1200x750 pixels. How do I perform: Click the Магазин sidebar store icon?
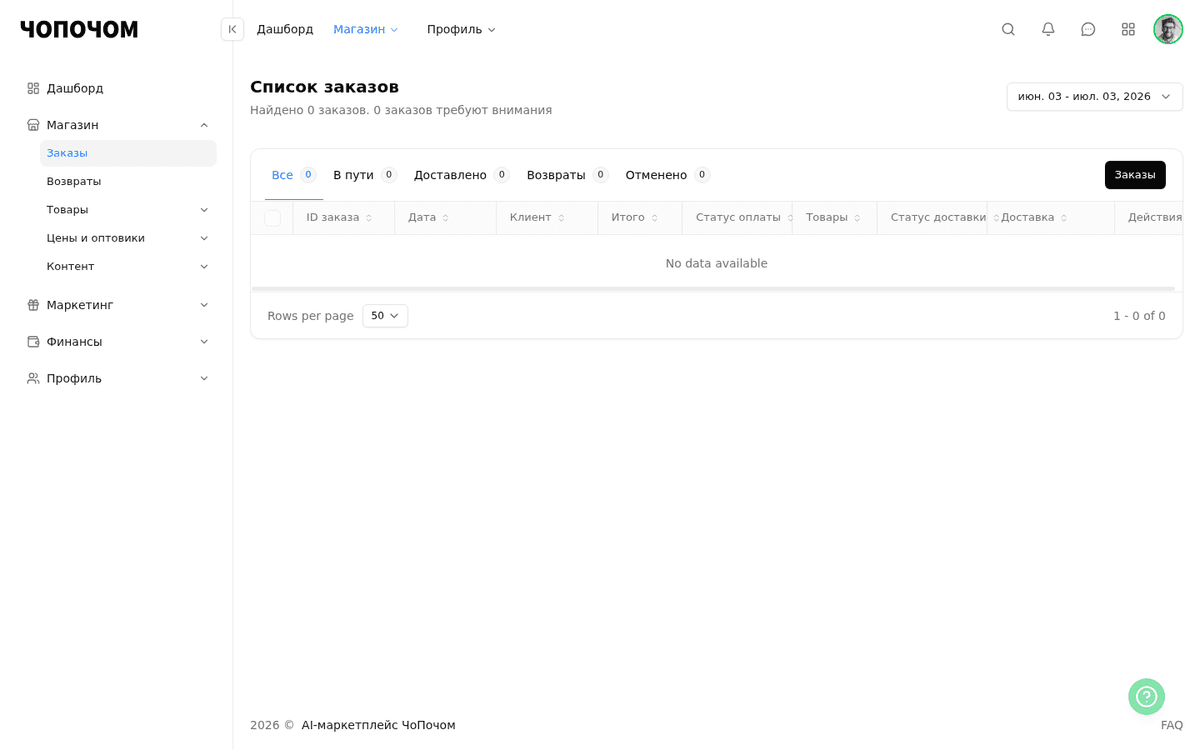coord(33,125)
